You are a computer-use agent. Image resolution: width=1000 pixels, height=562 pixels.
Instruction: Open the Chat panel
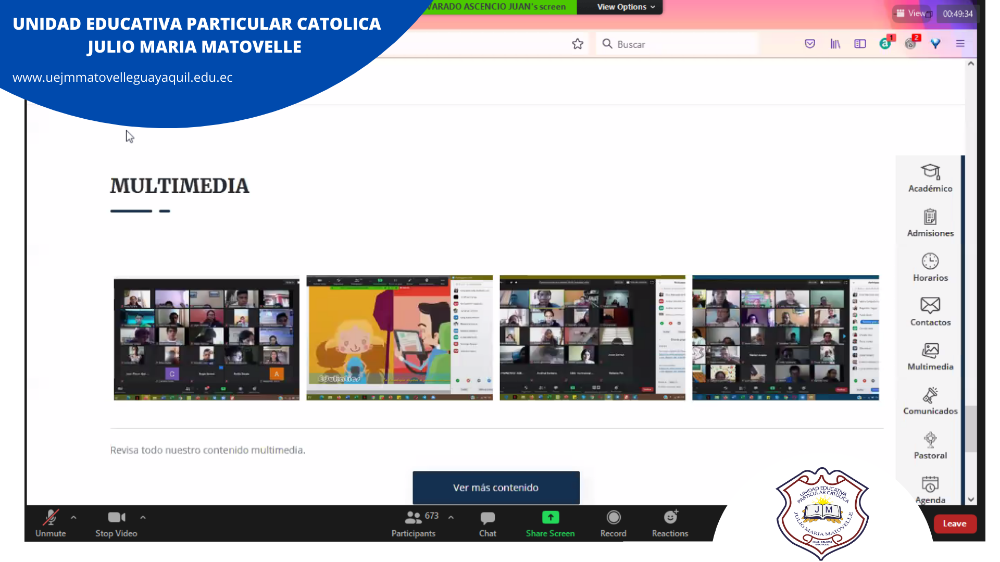(x=487, y=524)
